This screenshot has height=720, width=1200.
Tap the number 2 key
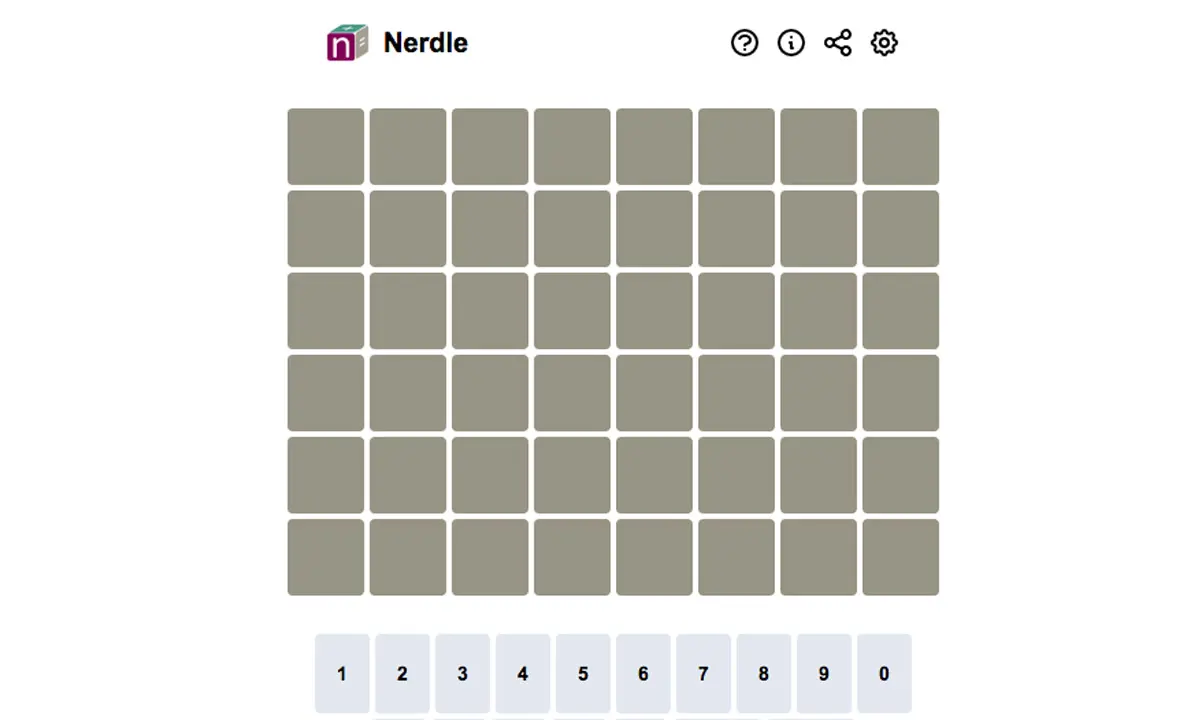[x=402, y=674]
